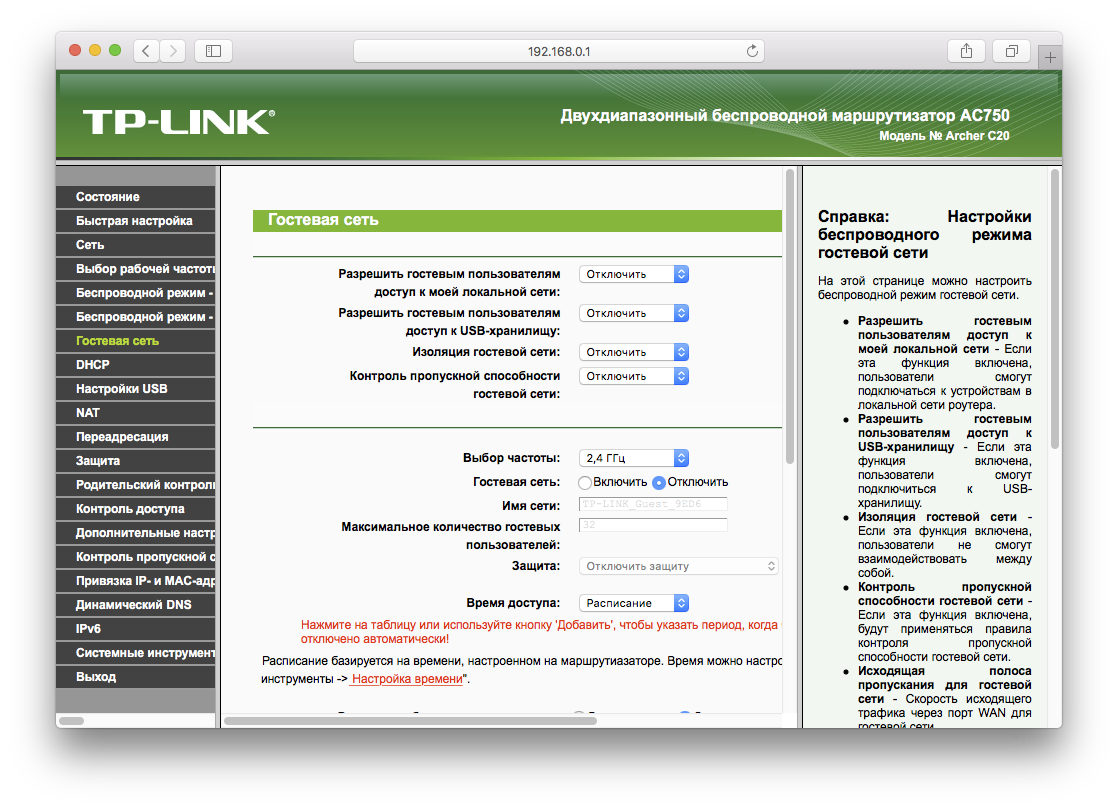The height and width of the screenshot is (808, 1118).
Task: Open the Дополнительные настройки menu item
Action: click(135, 533)
